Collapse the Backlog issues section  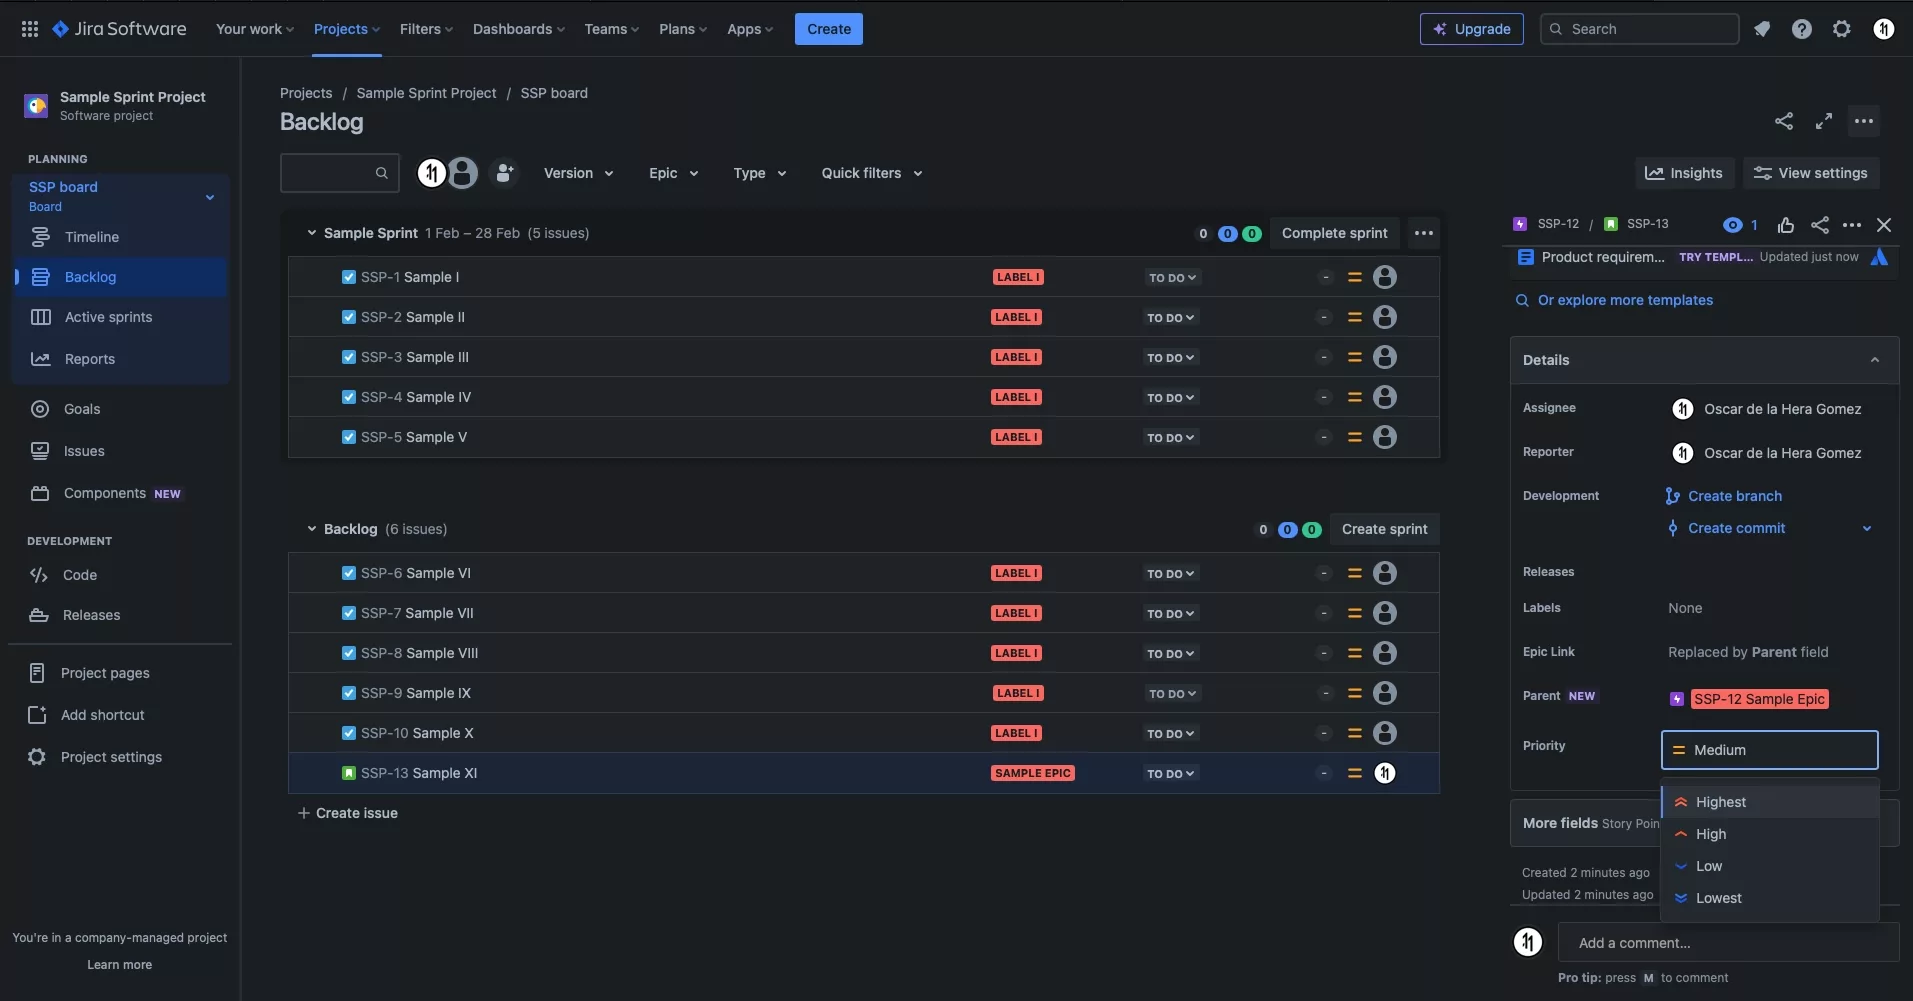pos(311,529)
